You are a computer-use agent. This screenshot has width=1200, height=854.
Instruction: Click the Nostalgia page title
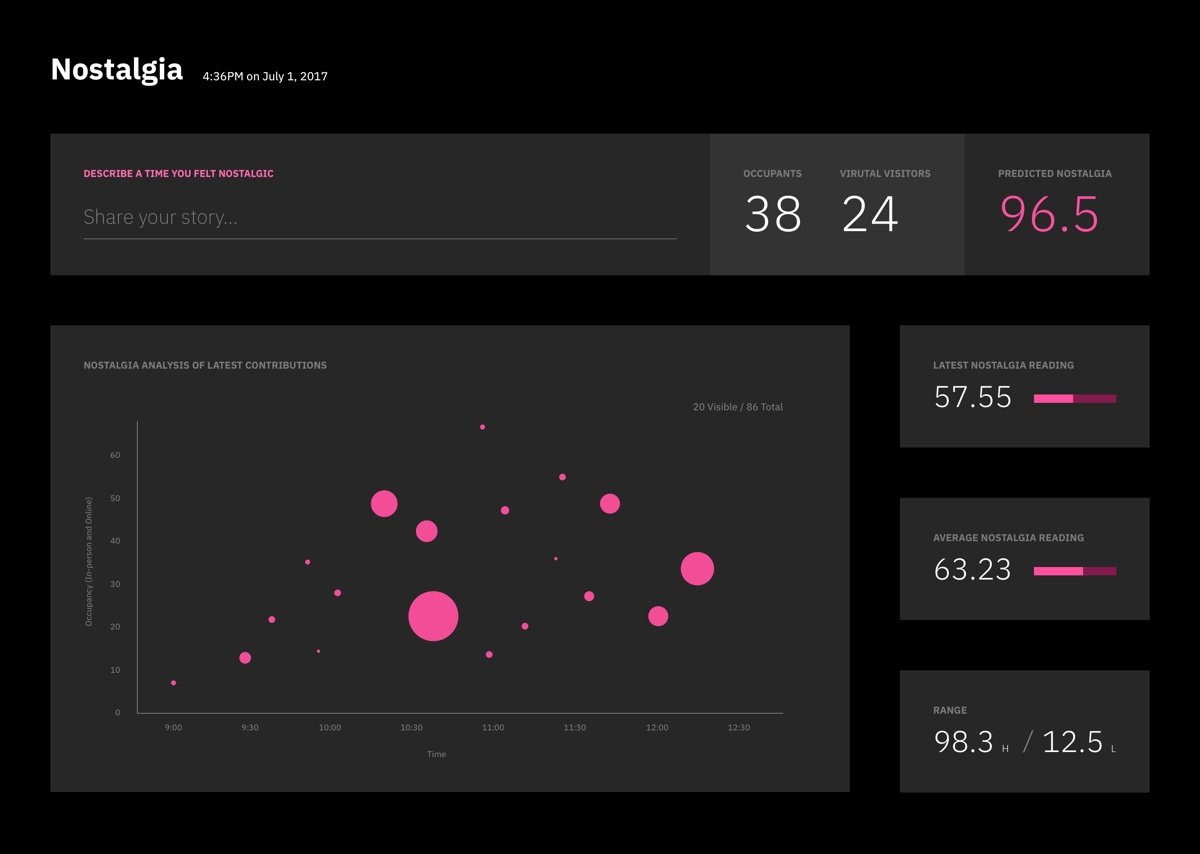click(x=117, y=70)
